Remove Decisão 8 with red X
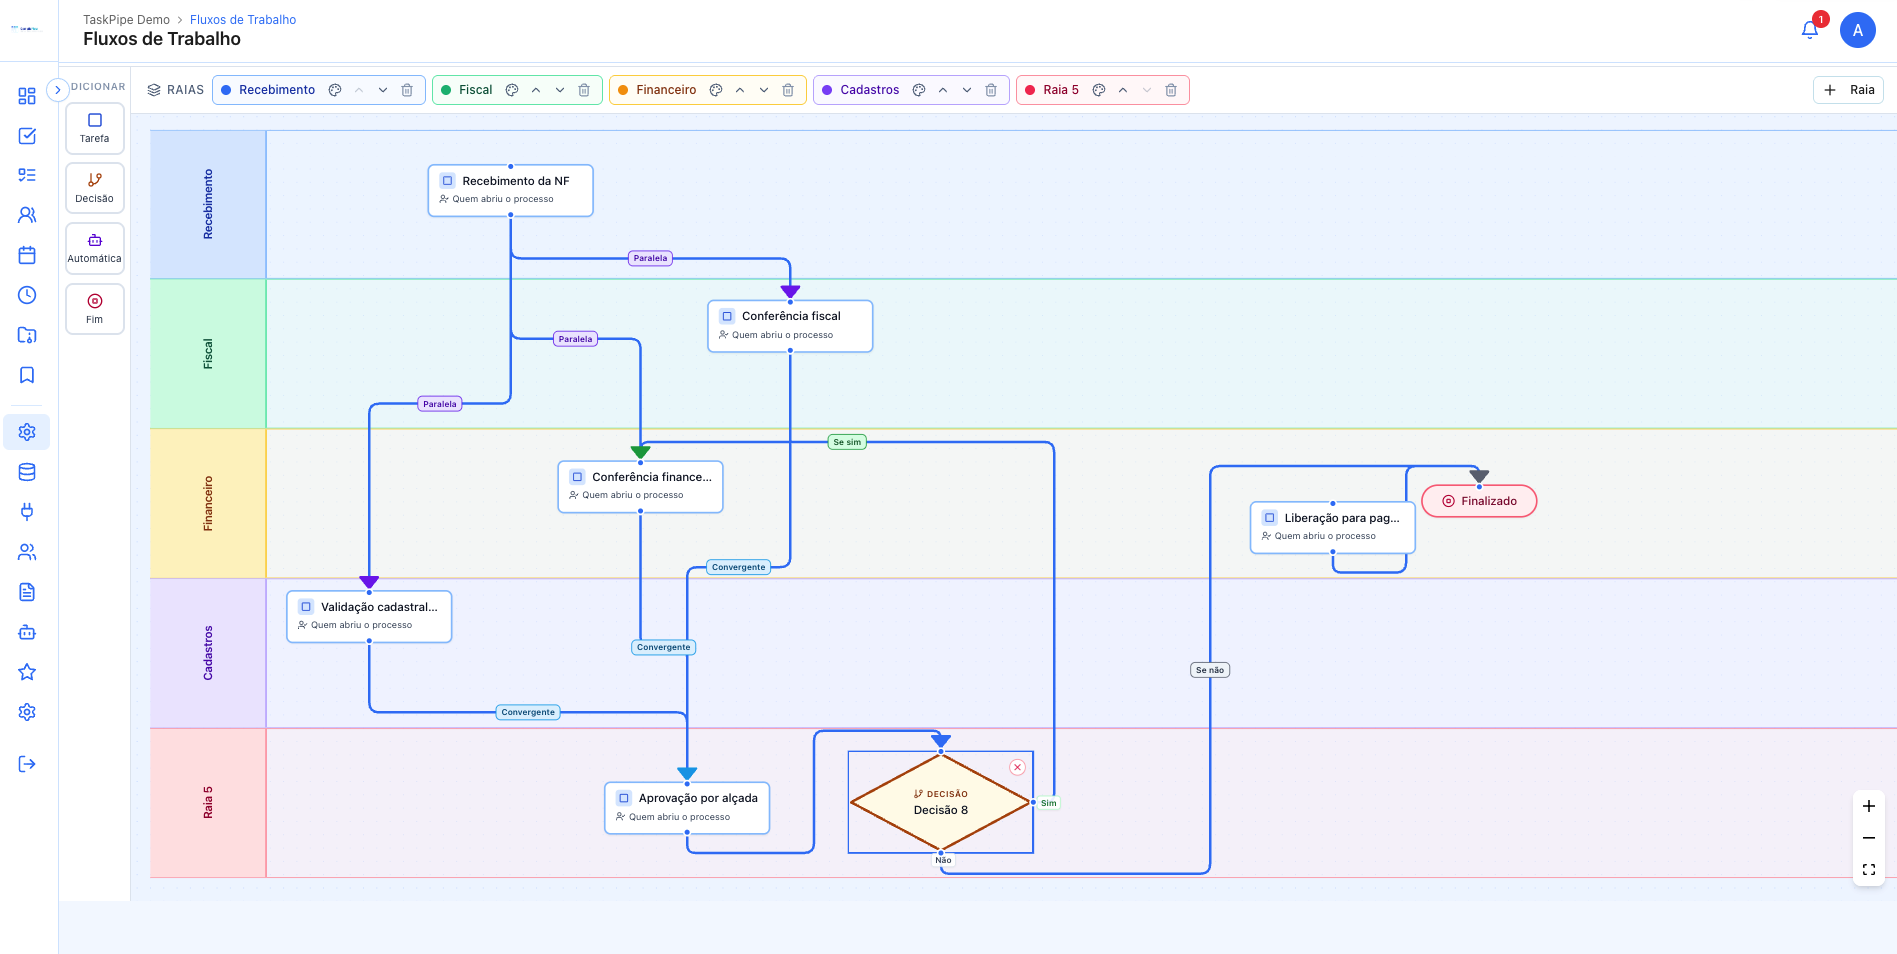 click(1017, 767)
